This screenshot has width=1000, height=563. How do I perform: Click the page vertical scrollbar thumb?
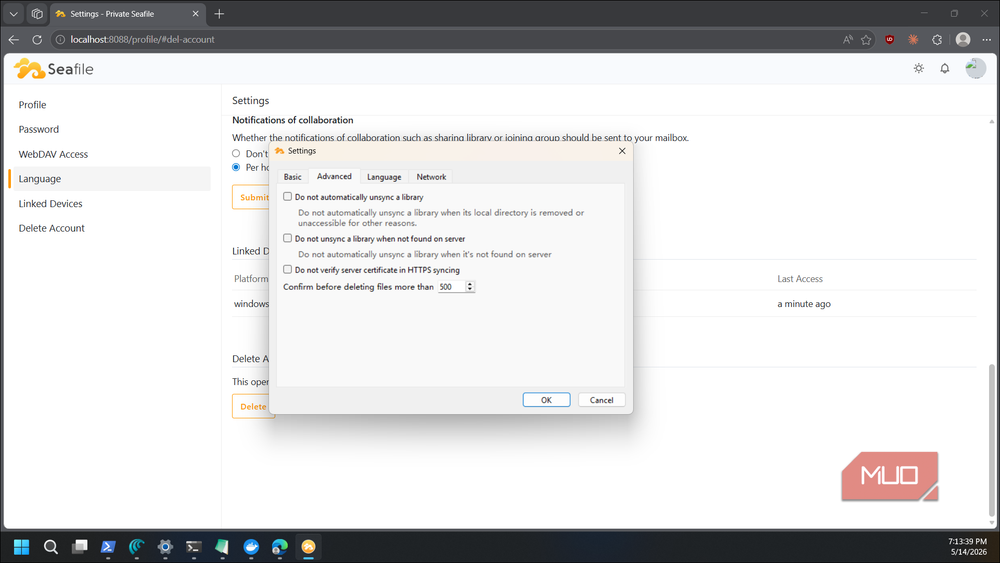(991, 440)
